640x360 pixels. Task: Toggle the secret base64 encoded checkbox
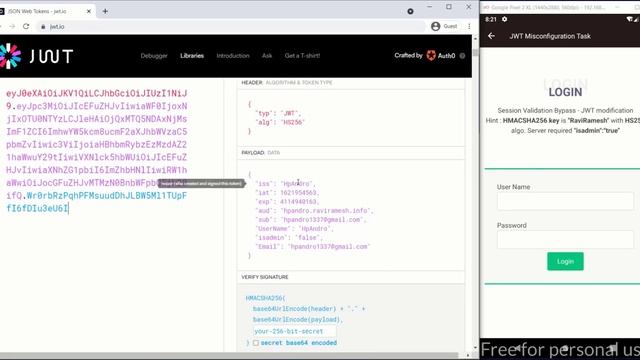pyautogui.click(x=256, y=343)
